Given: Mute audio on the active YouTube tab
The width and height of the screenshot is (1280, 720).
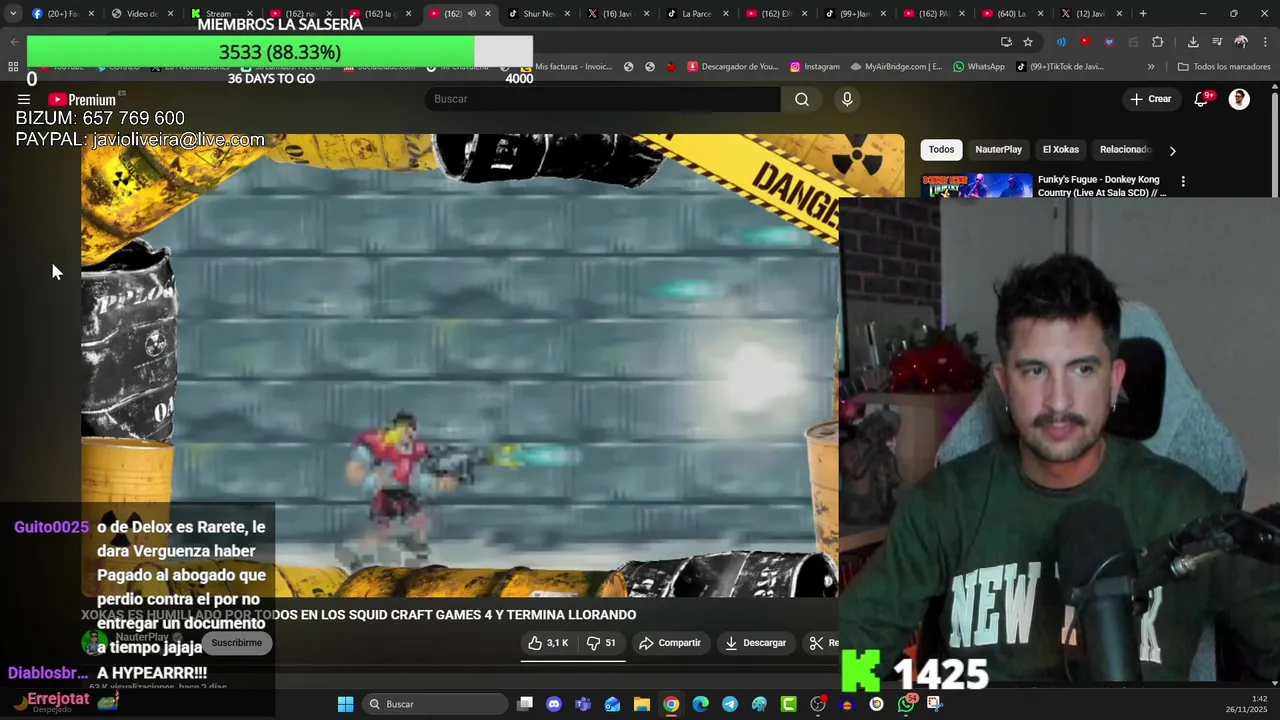Looking at the screenshot, I should point(472,14).
